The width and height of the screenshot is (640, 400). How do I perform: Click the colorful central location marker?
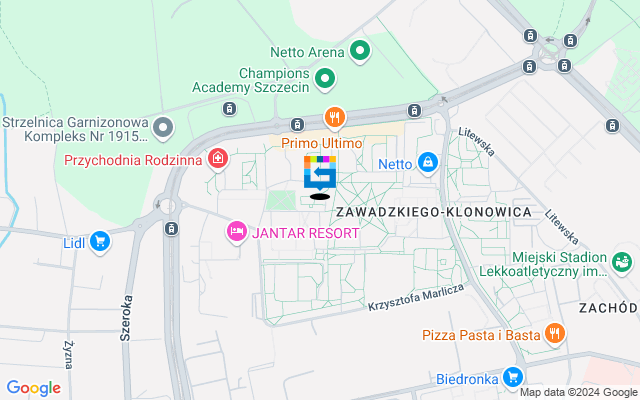click(320, 173)
